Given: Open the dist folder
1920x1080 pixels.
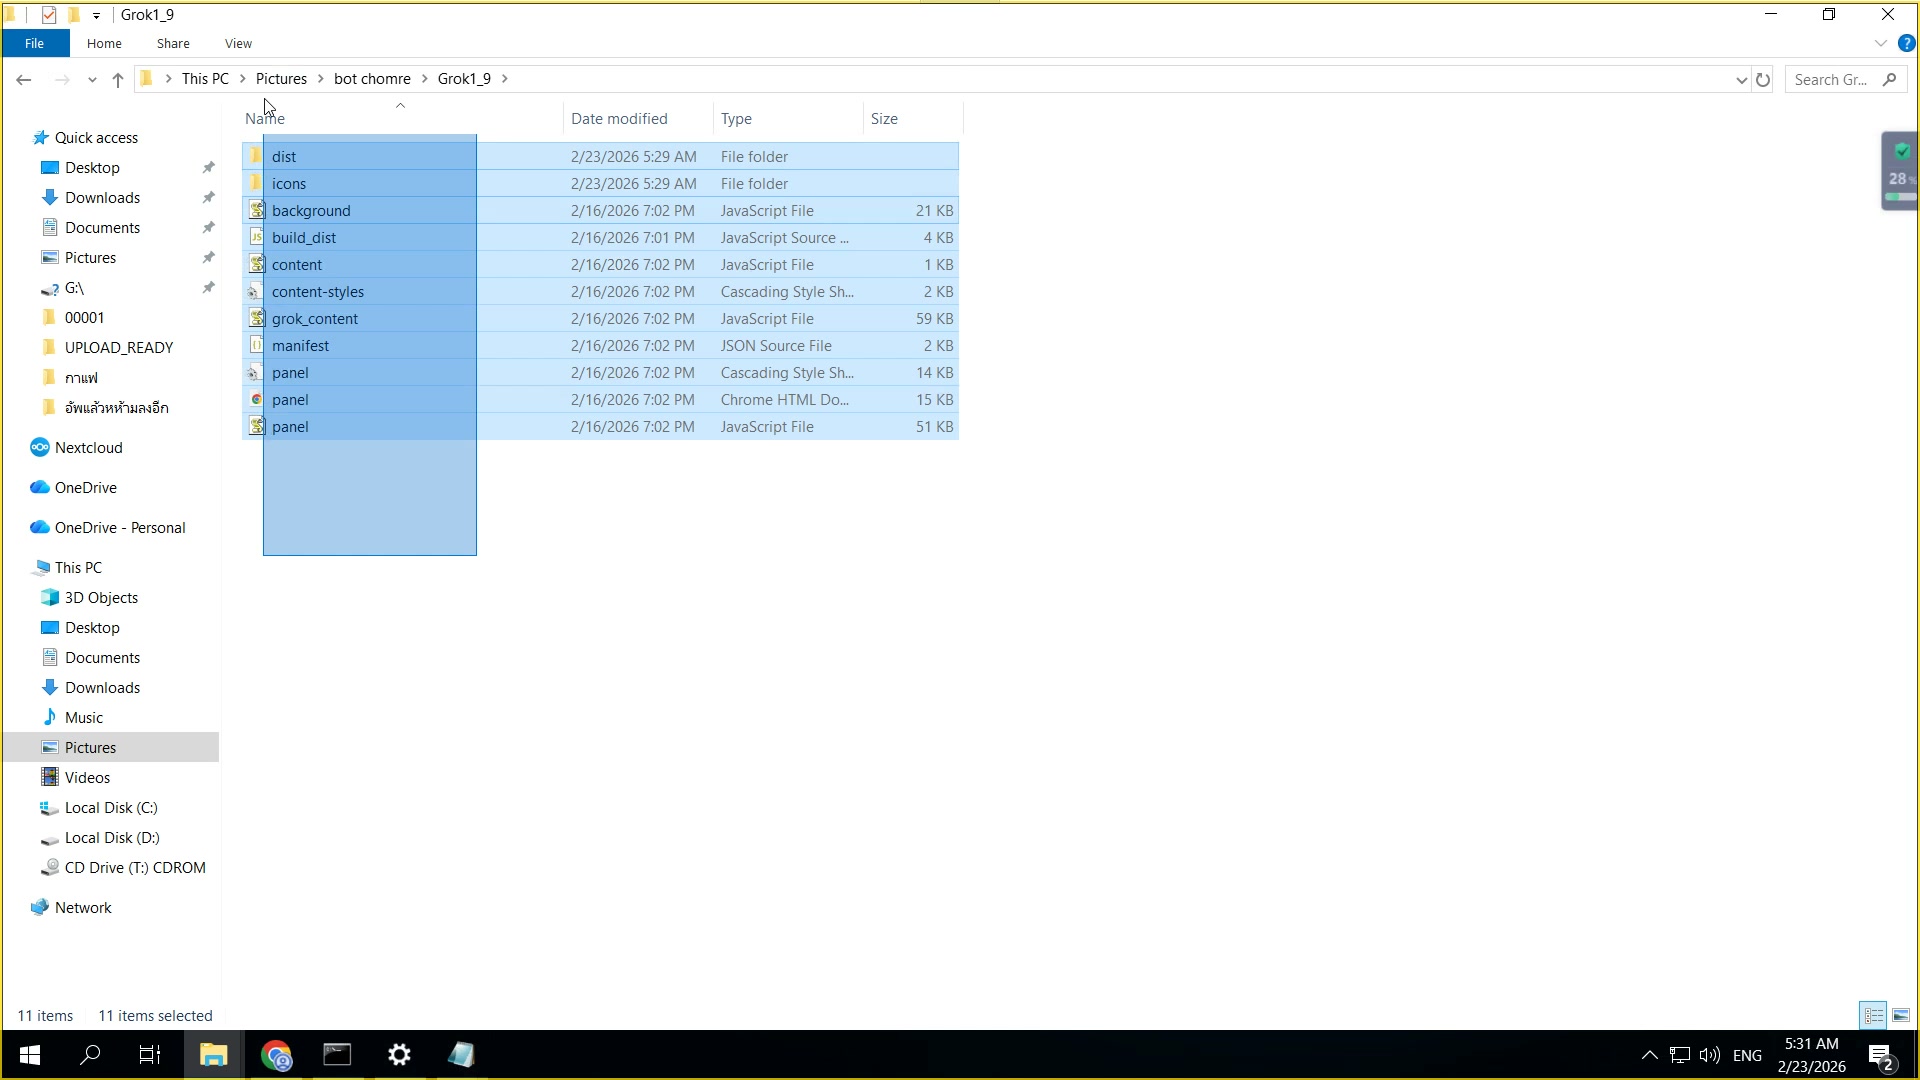Looking at the screenshot, I should [284, 157].
